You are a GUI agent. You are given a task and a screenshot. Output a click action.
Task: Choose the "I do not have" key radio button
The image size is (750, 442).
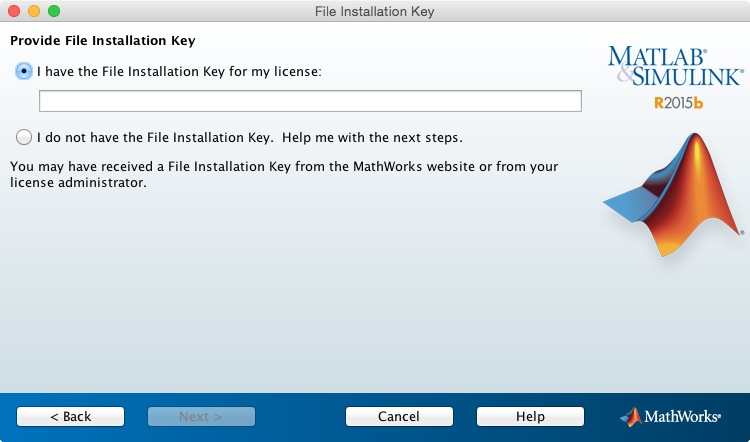pos(24,136)
